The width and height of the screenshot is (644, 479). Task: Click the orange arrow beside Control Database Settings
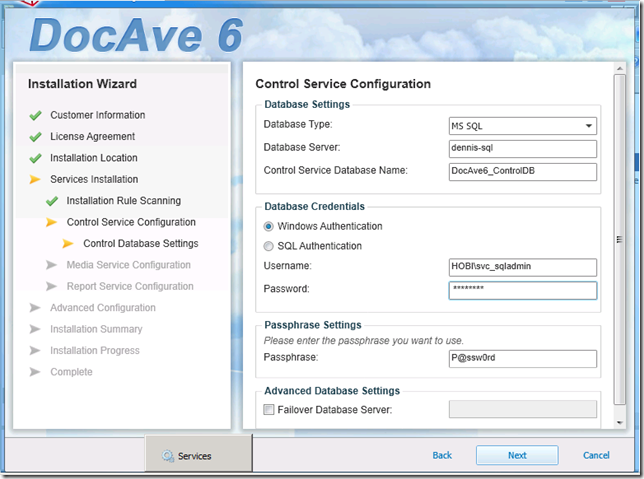coord(68,244)
